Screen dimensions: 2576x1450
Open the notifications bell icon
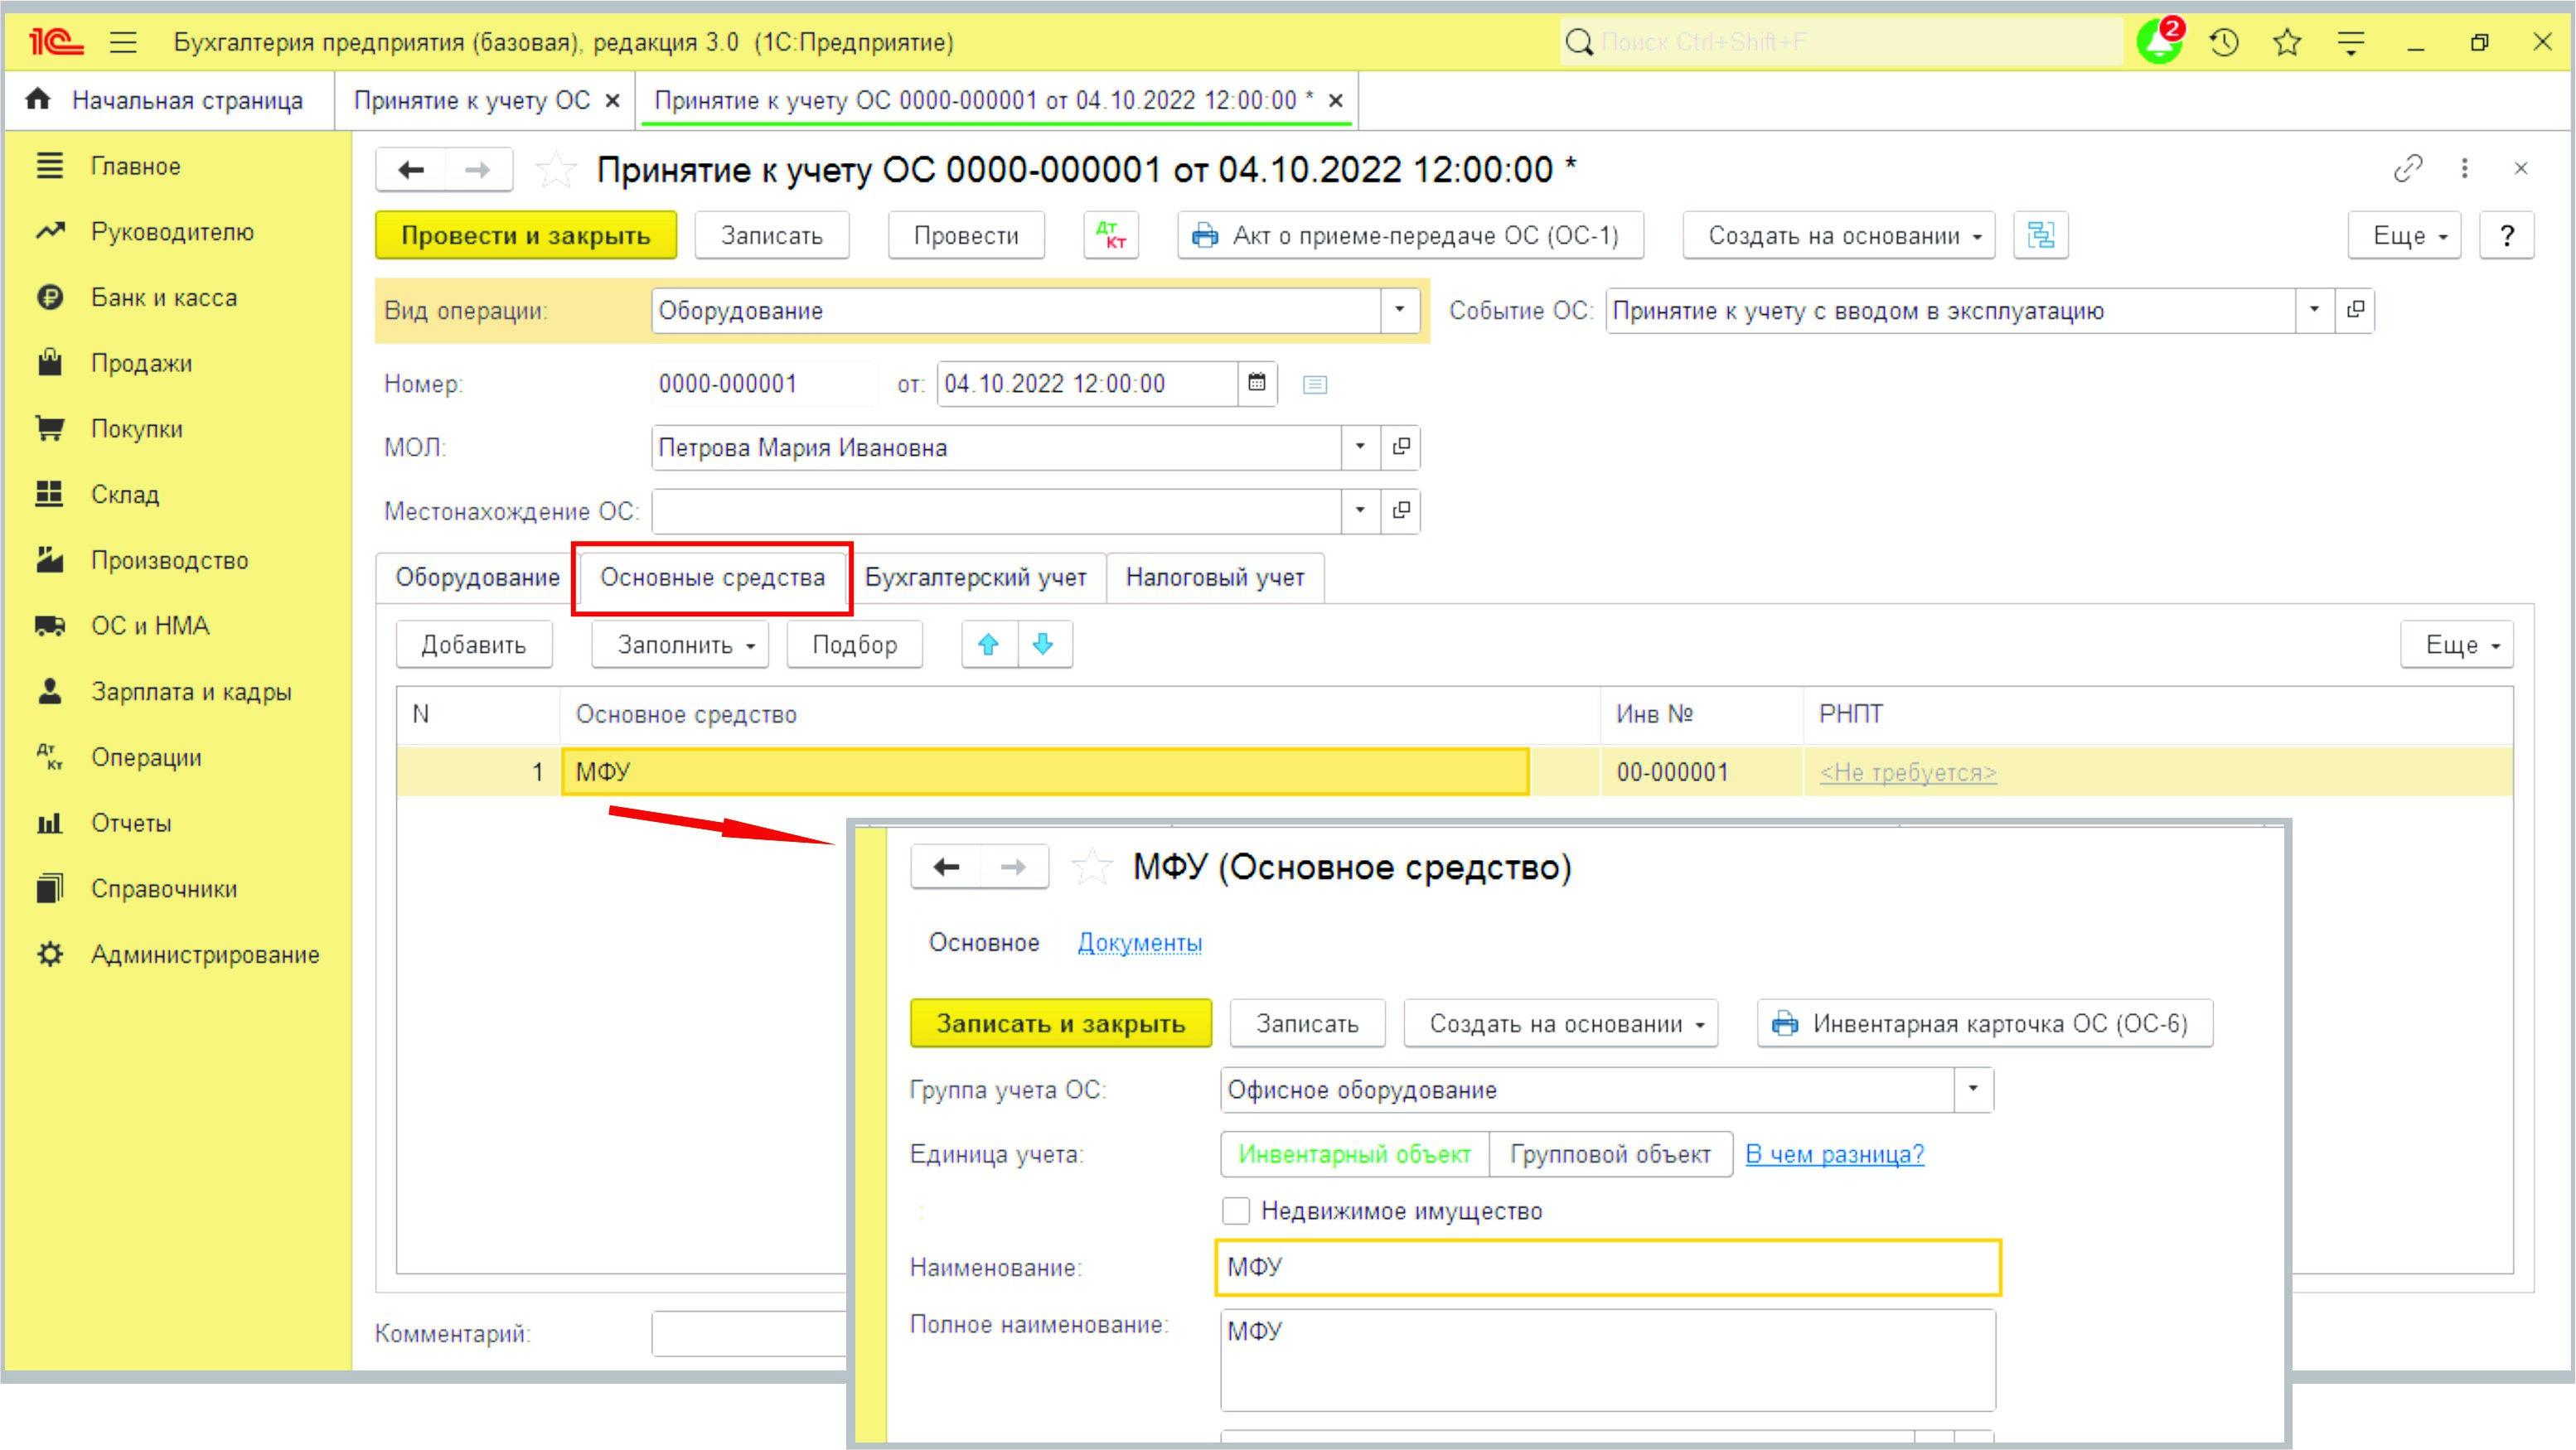(2160, 42)
